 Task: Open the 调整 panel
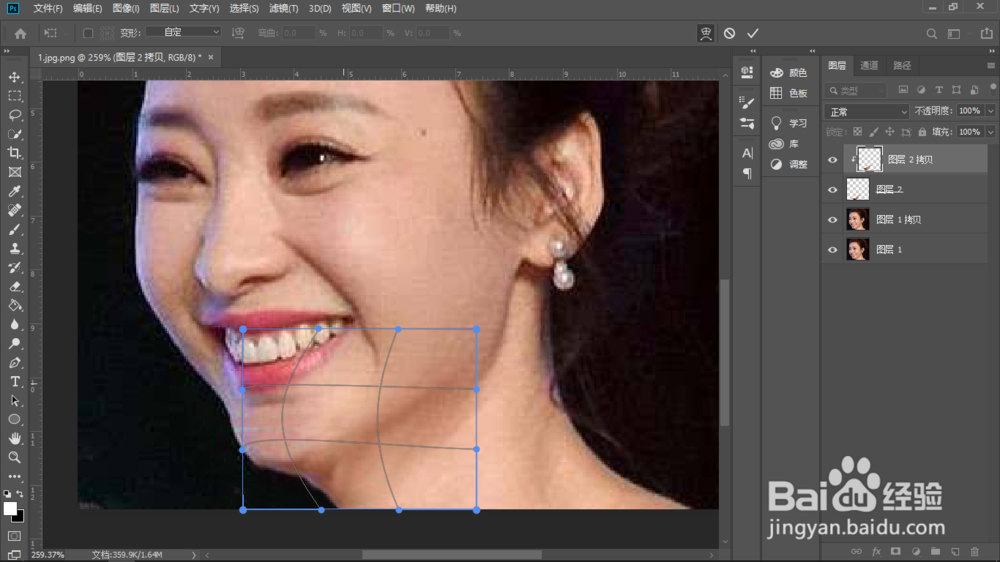coord(789,164)
